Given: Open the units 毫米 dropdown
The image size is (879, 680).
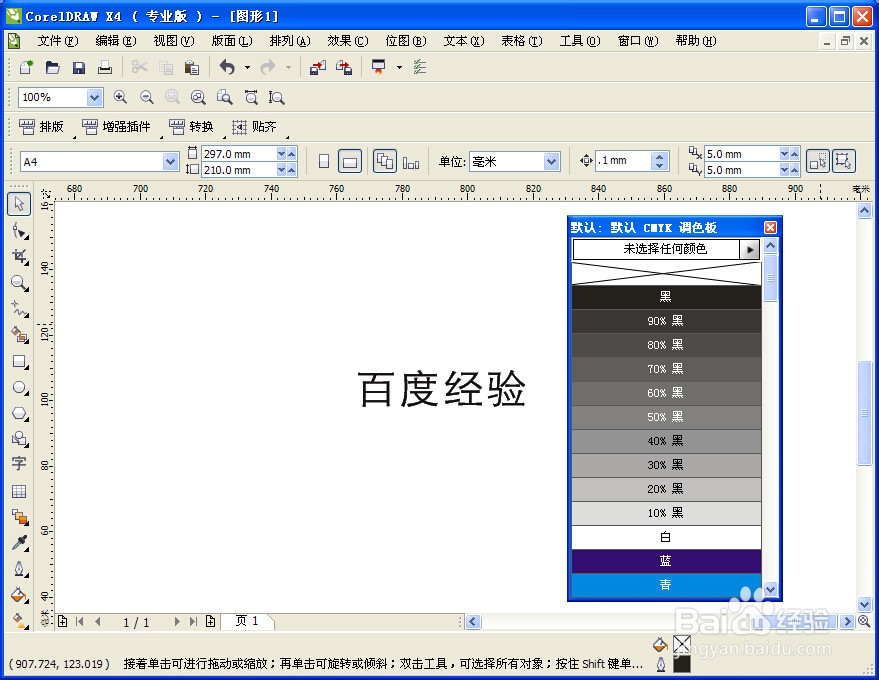Looking at the screenshot, I should 552,161.
